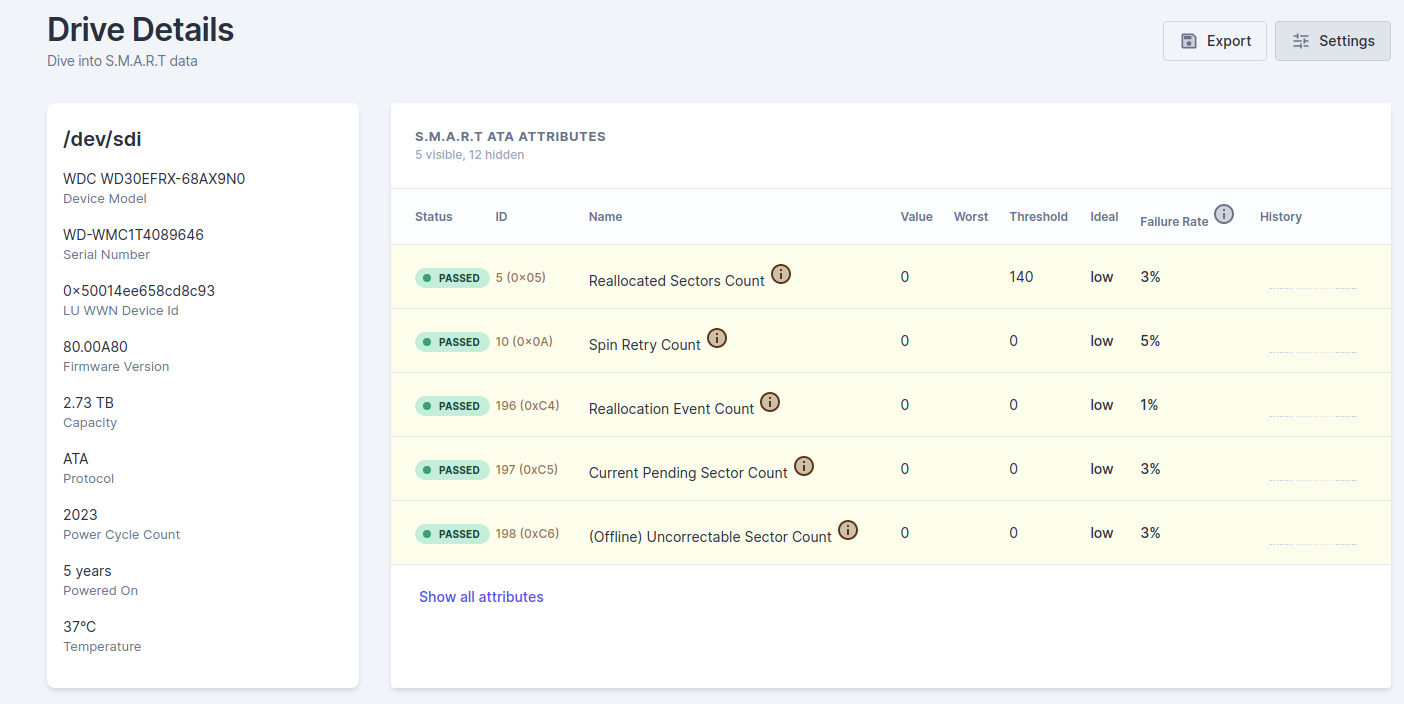Expand the Spin Retry Count row

[x=890, y=341]
